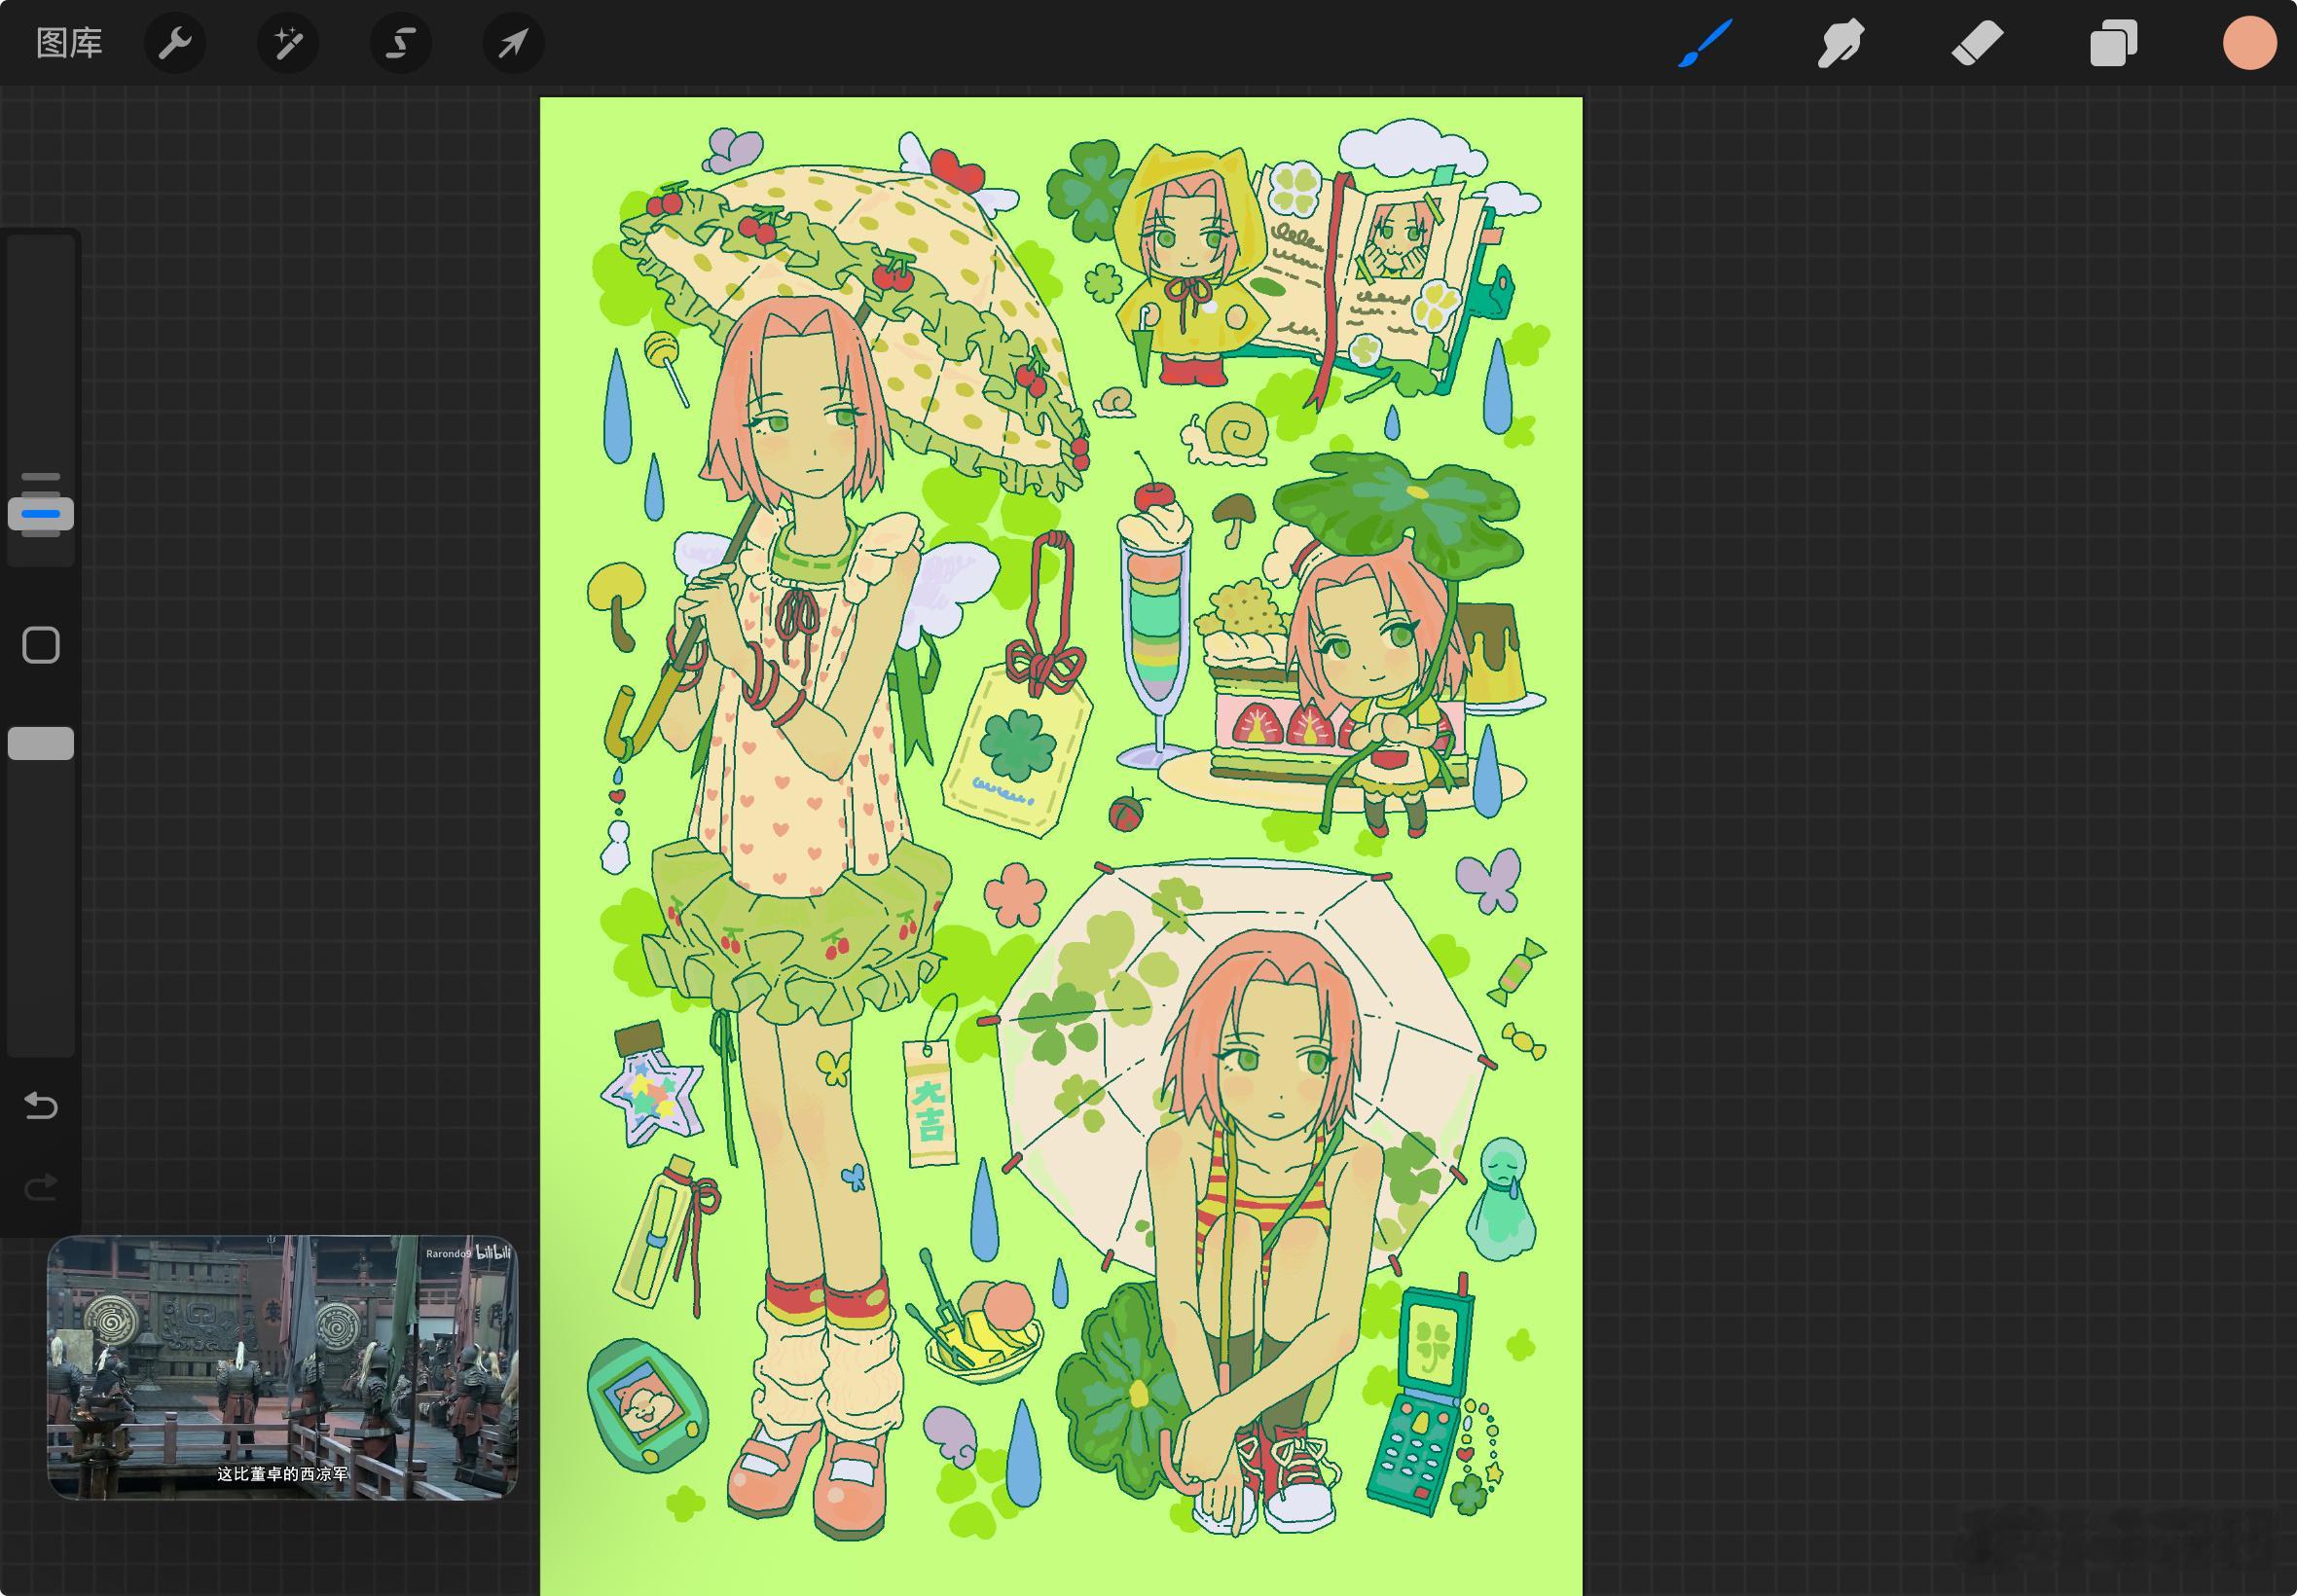Screen dimensions: 2297x1596
Task: Click the artwork canvas illustration
Action: (x=1061, y=846)
